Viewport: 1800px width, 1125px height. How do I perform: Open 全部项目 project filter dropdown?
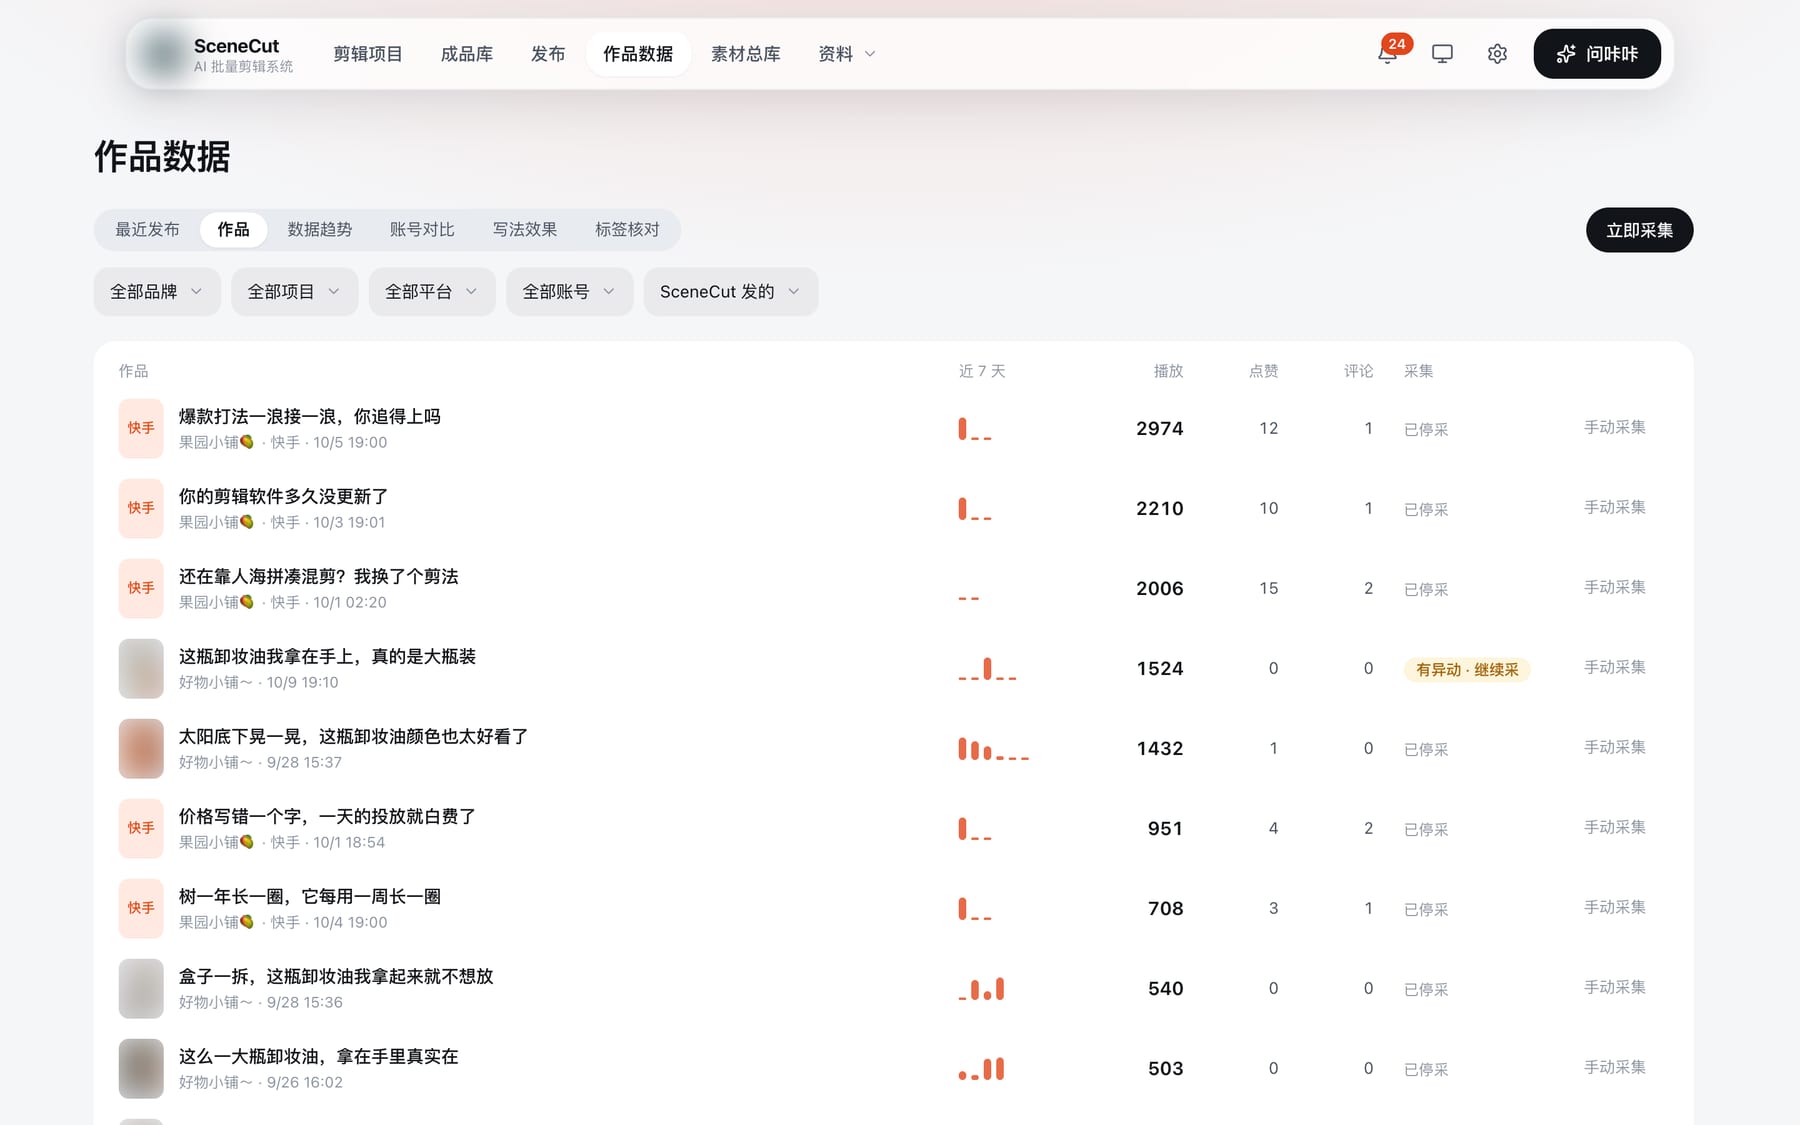294,292
